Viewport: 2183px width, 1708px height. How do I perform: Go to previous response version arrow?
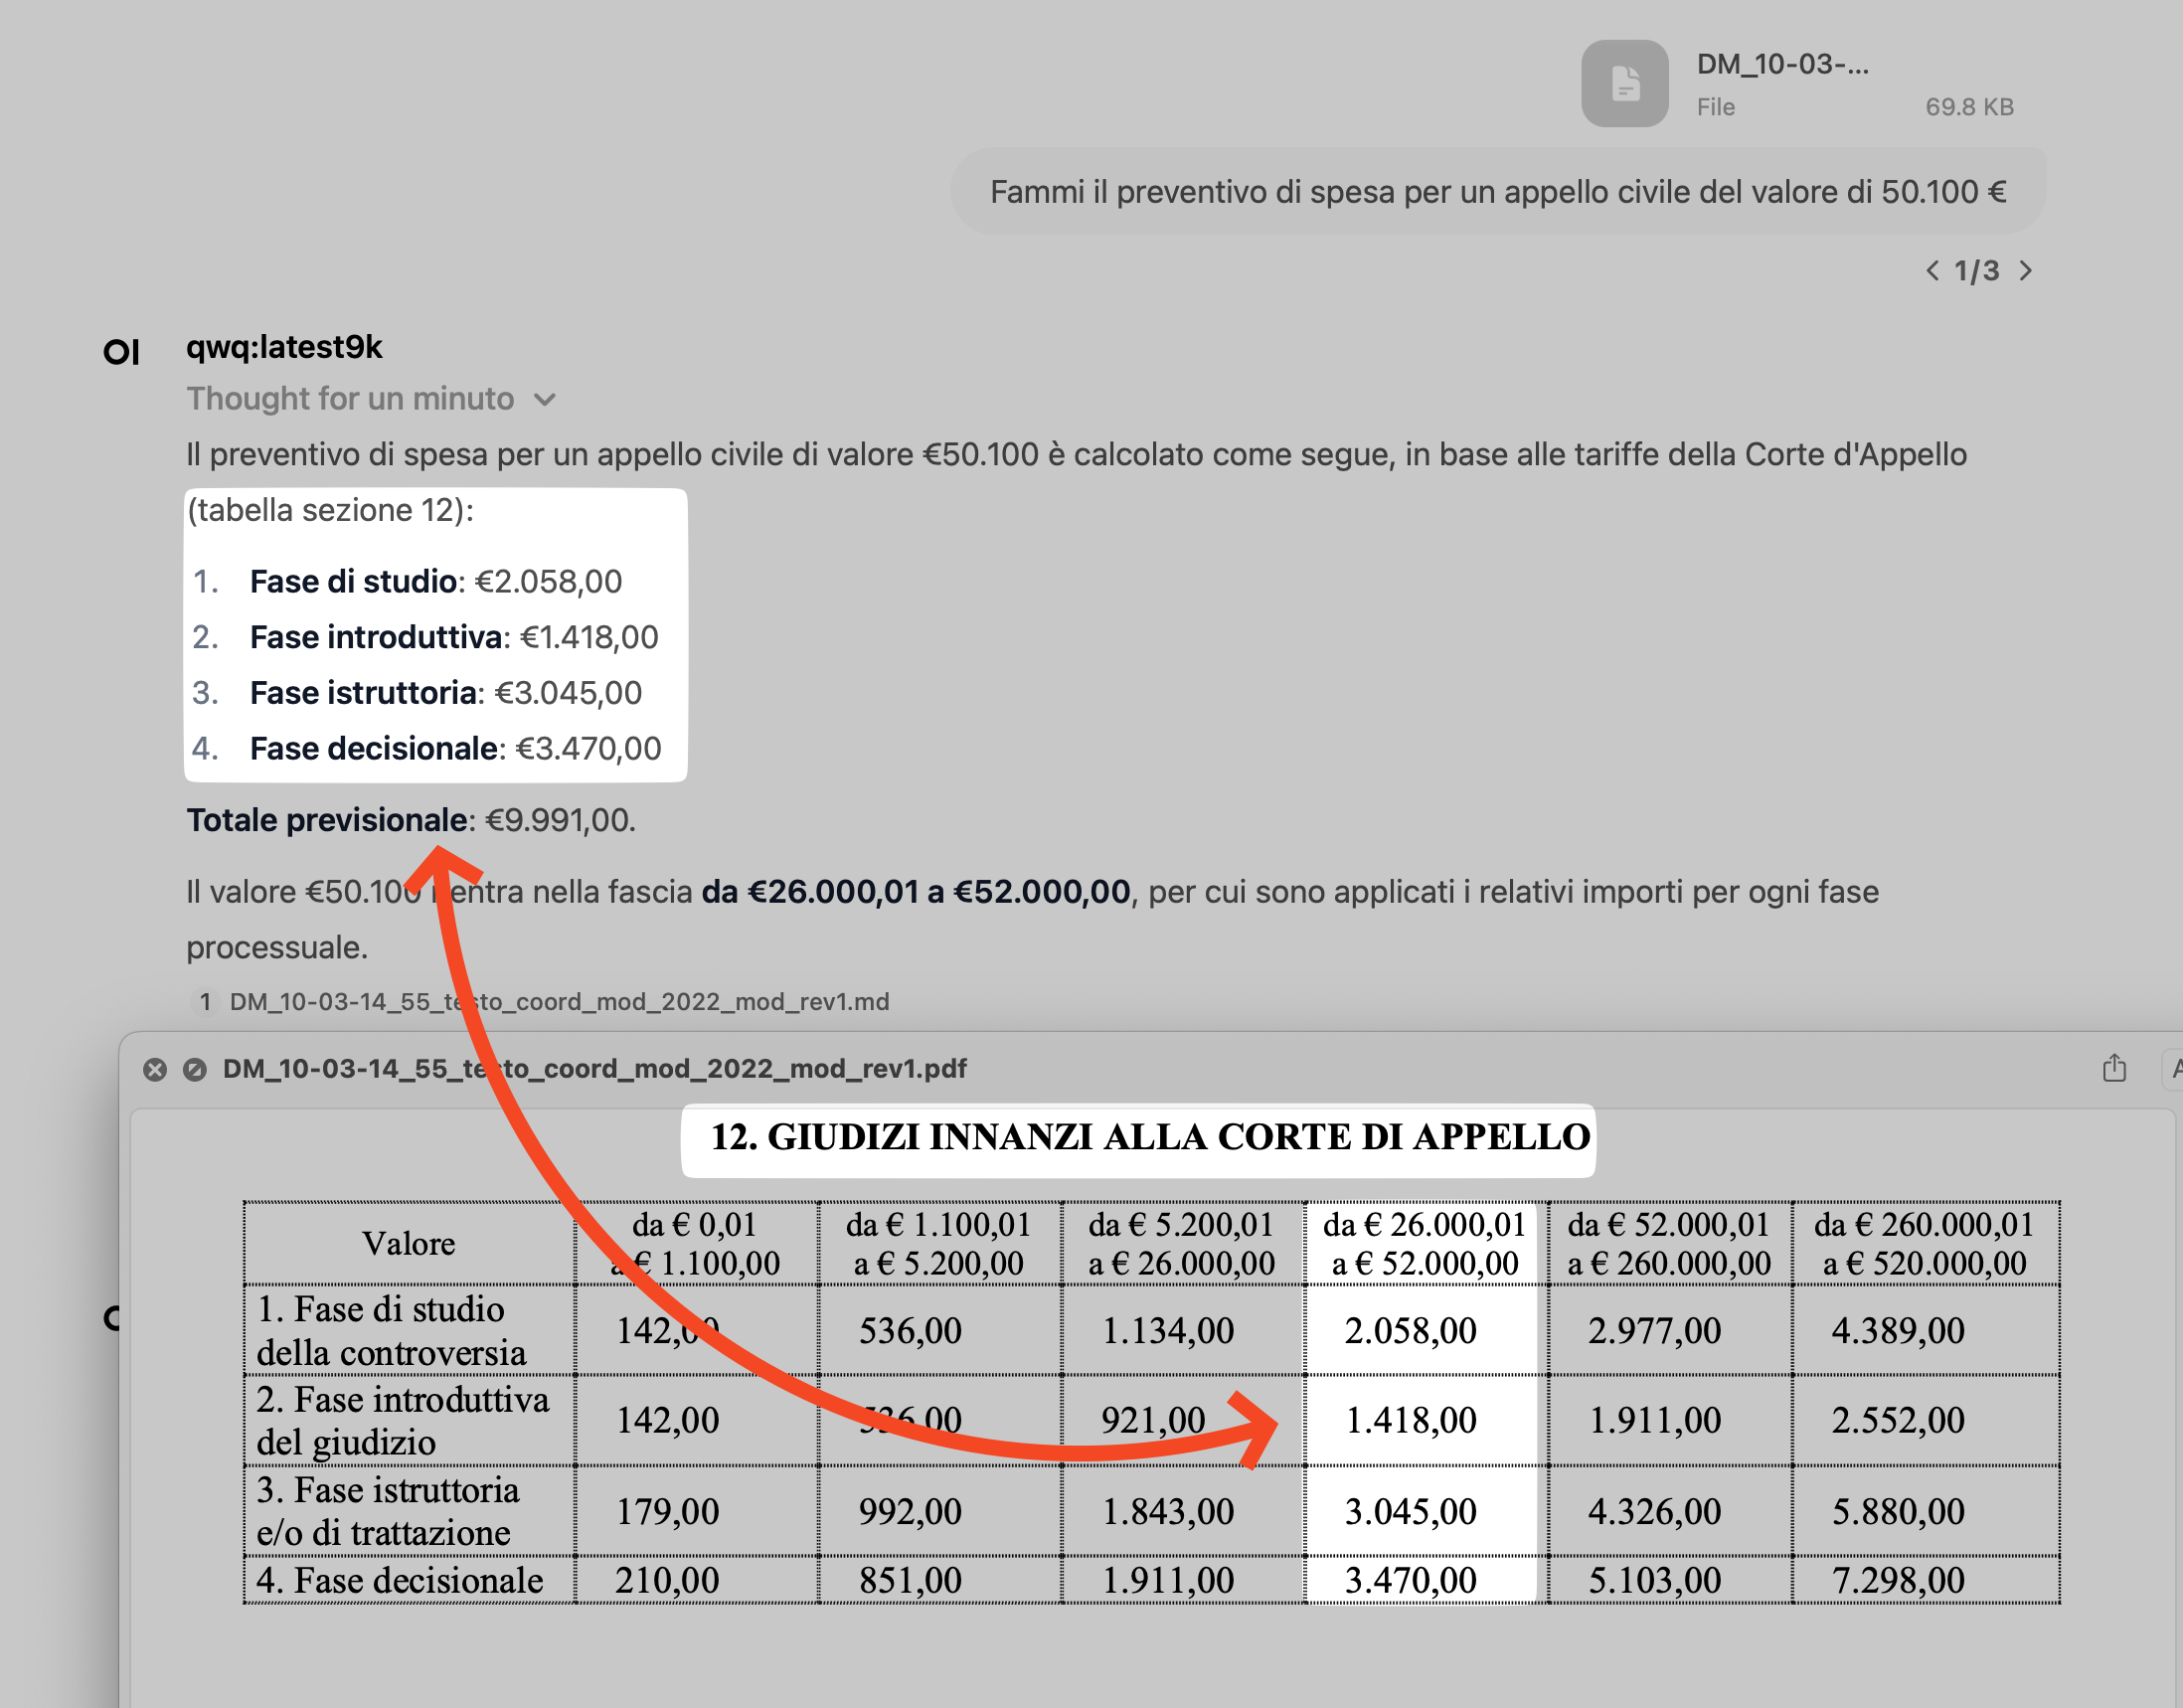[x=1932, y=271]
